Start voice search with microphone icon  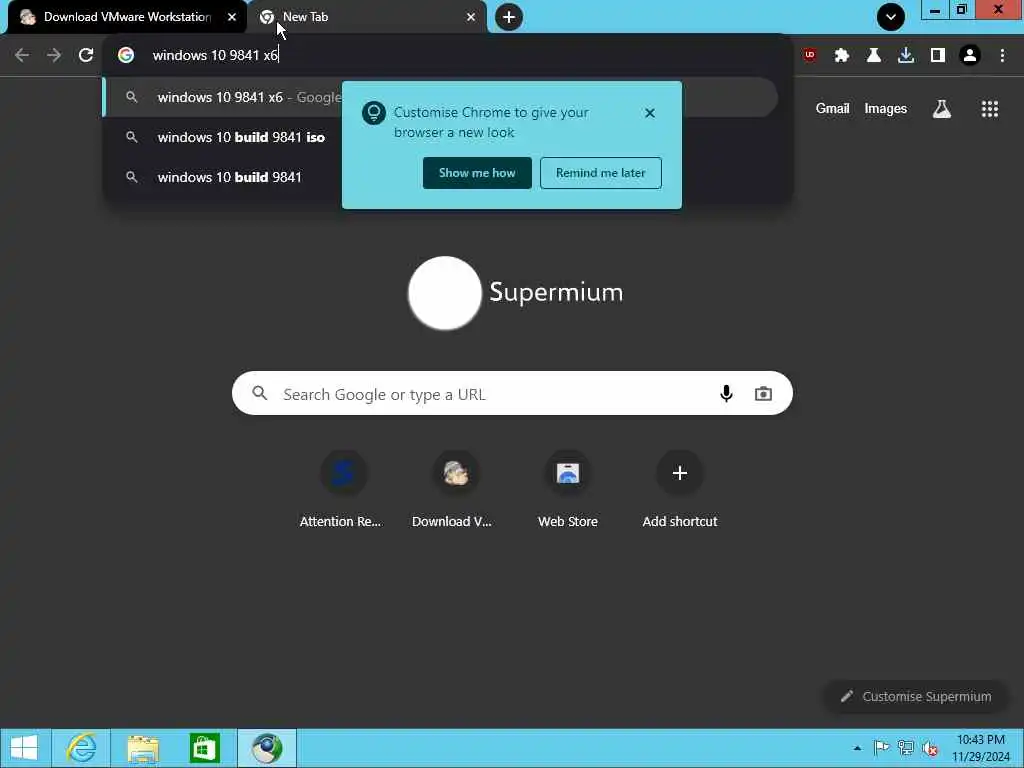pos(726,393)
